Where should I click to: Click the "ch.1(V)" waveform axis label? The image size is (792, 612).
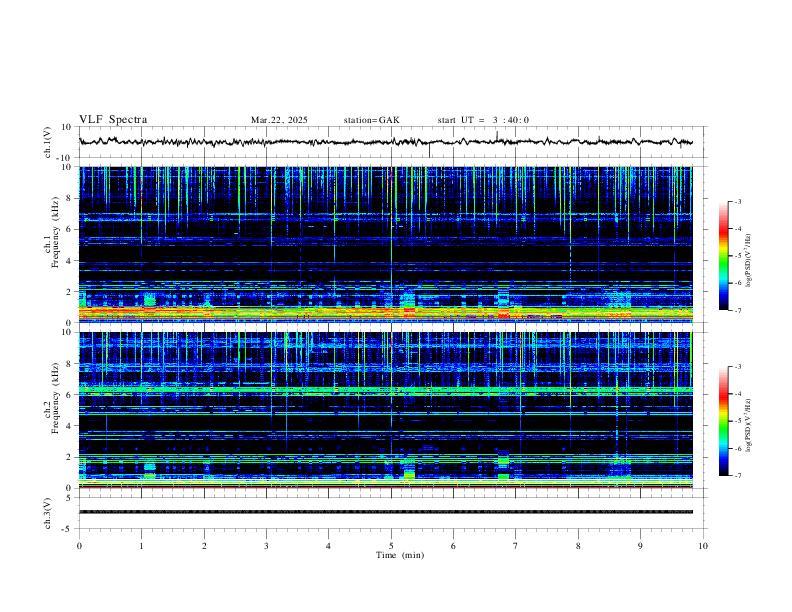click(x=48, y=142)
